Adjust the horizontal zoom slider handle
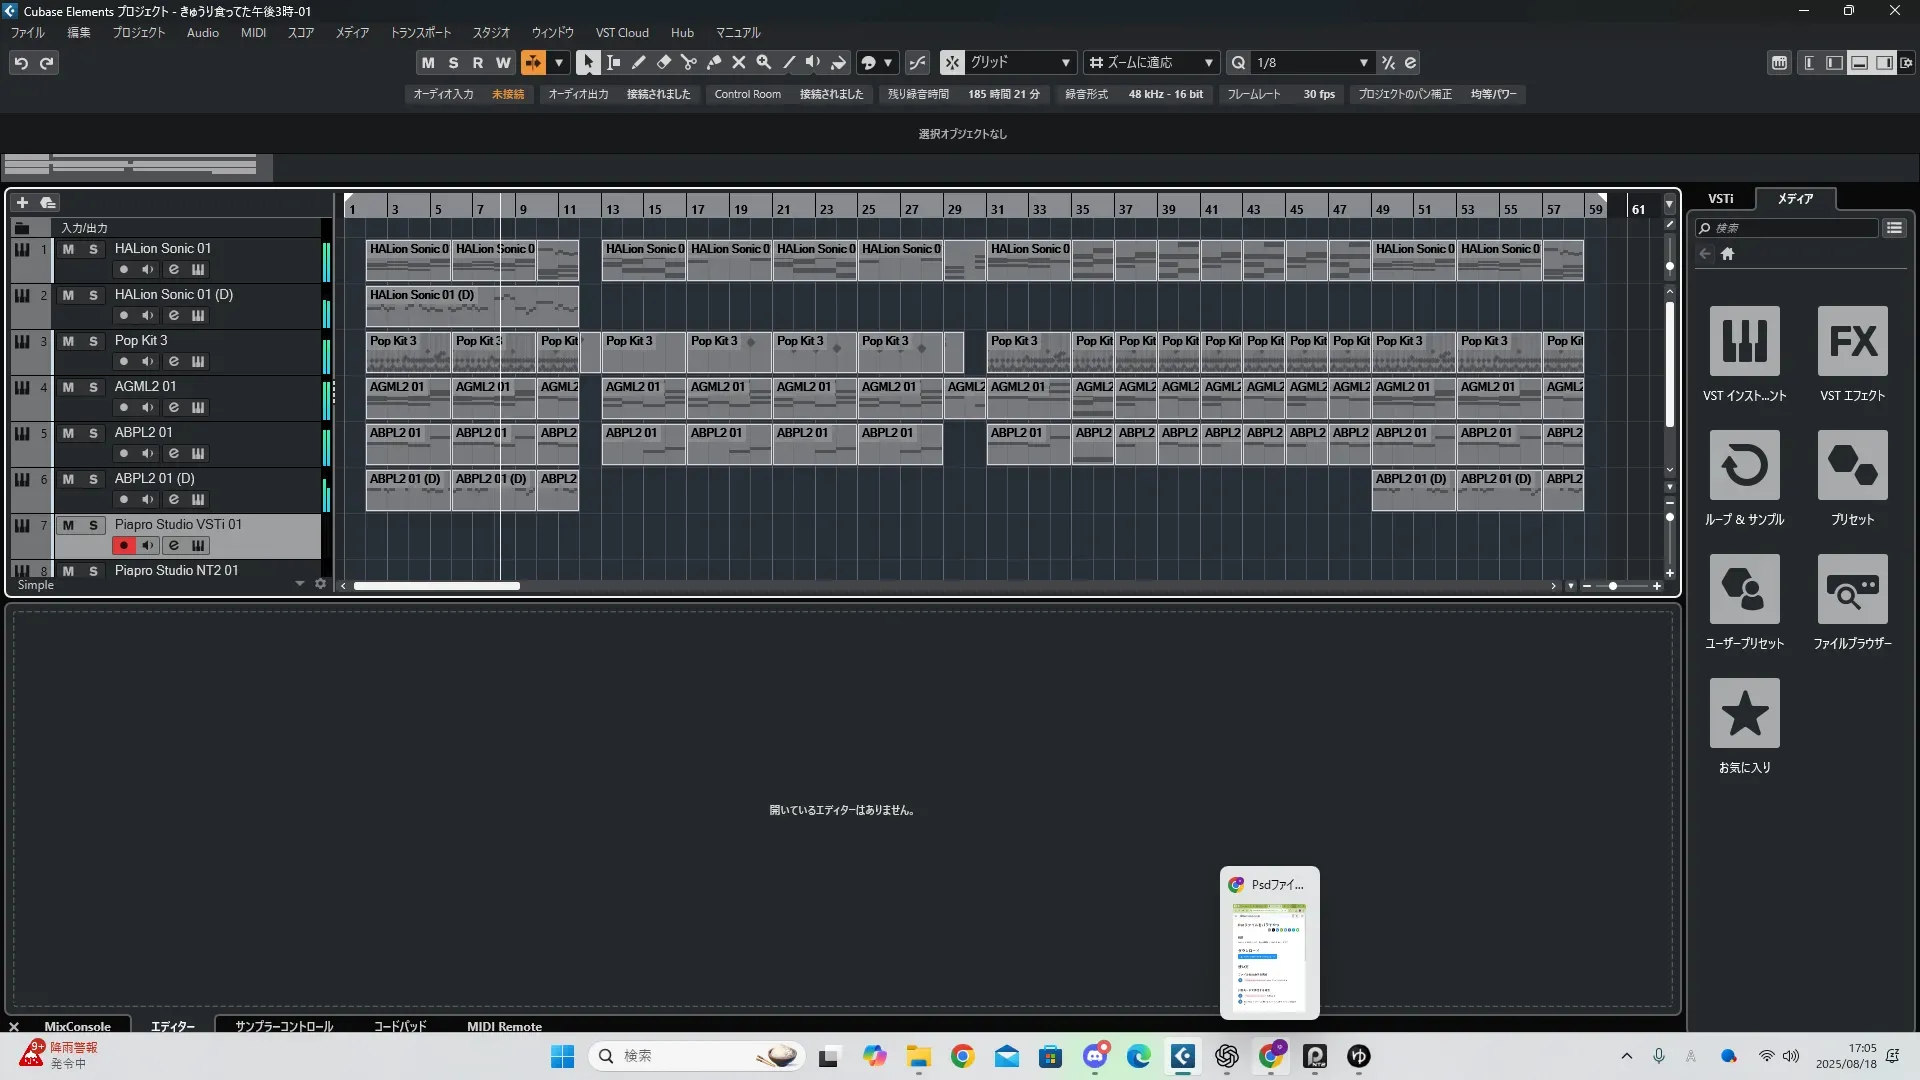The image size is (1920, 1080). click(1612, 586)
